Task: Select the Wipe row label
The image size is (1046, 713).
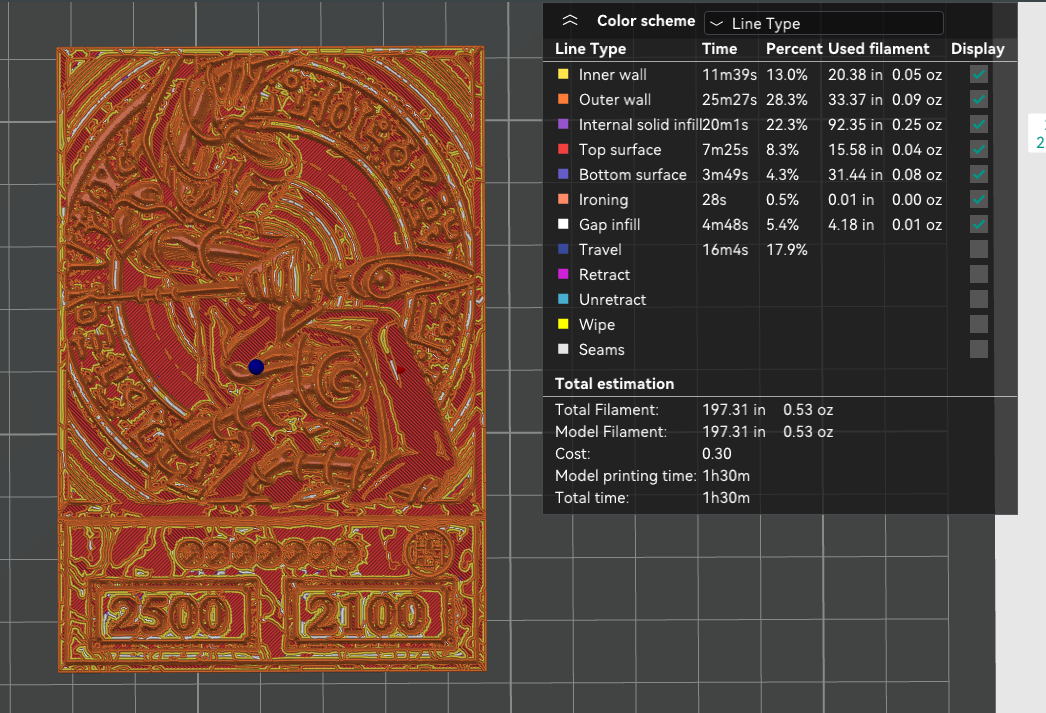Action: [596, 325]
